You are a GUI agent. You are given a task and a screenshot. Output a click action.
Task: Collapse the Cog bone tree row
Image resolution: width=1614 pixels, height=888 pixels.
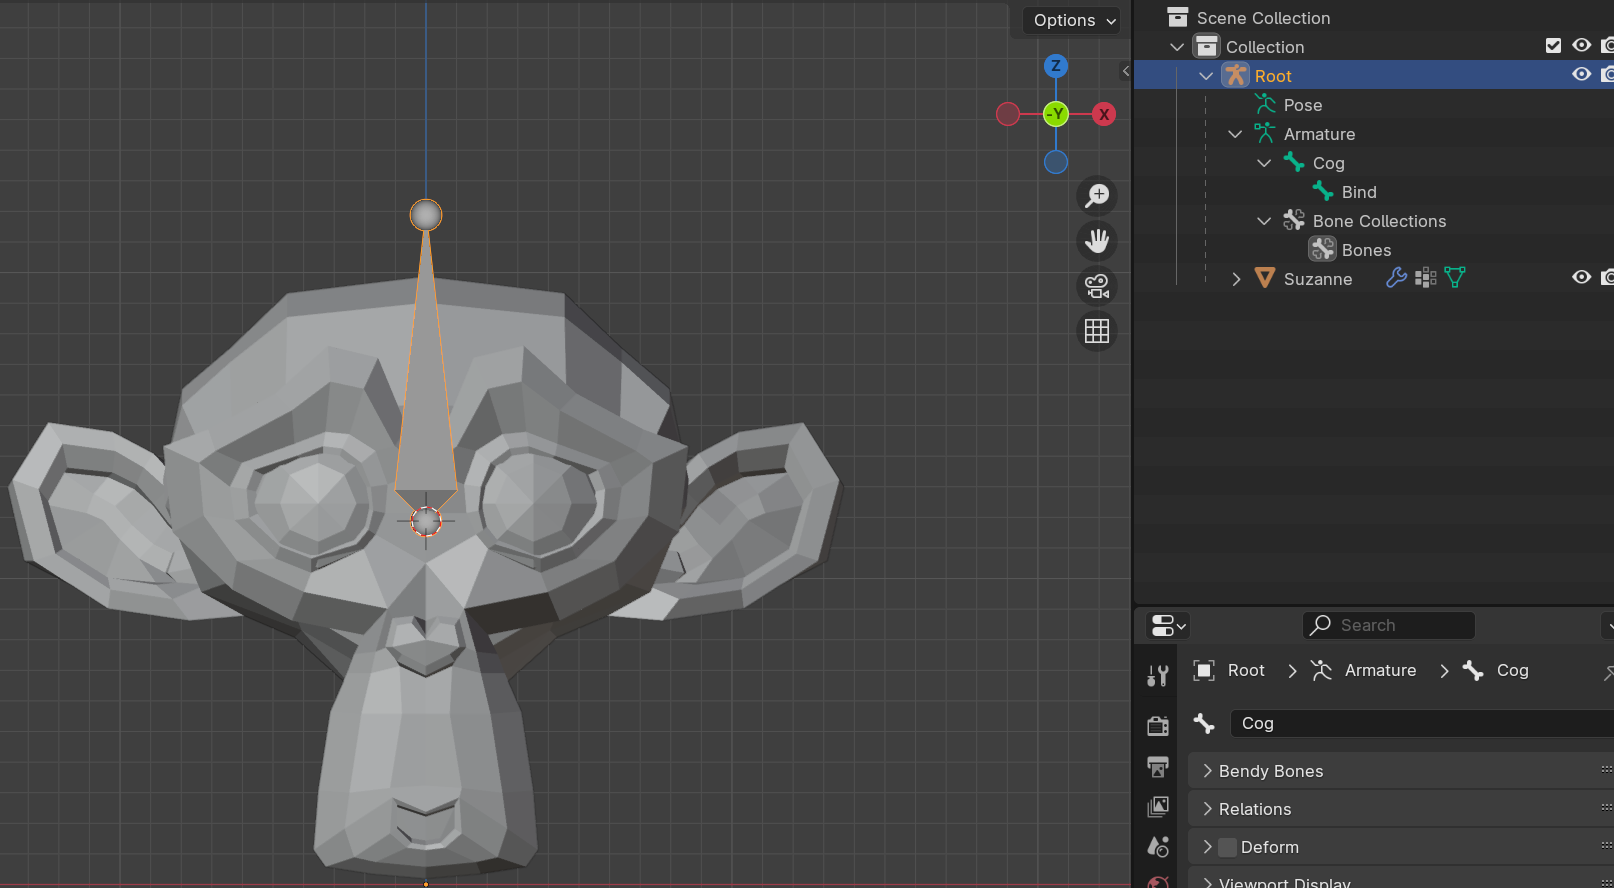click(1264, 163)
